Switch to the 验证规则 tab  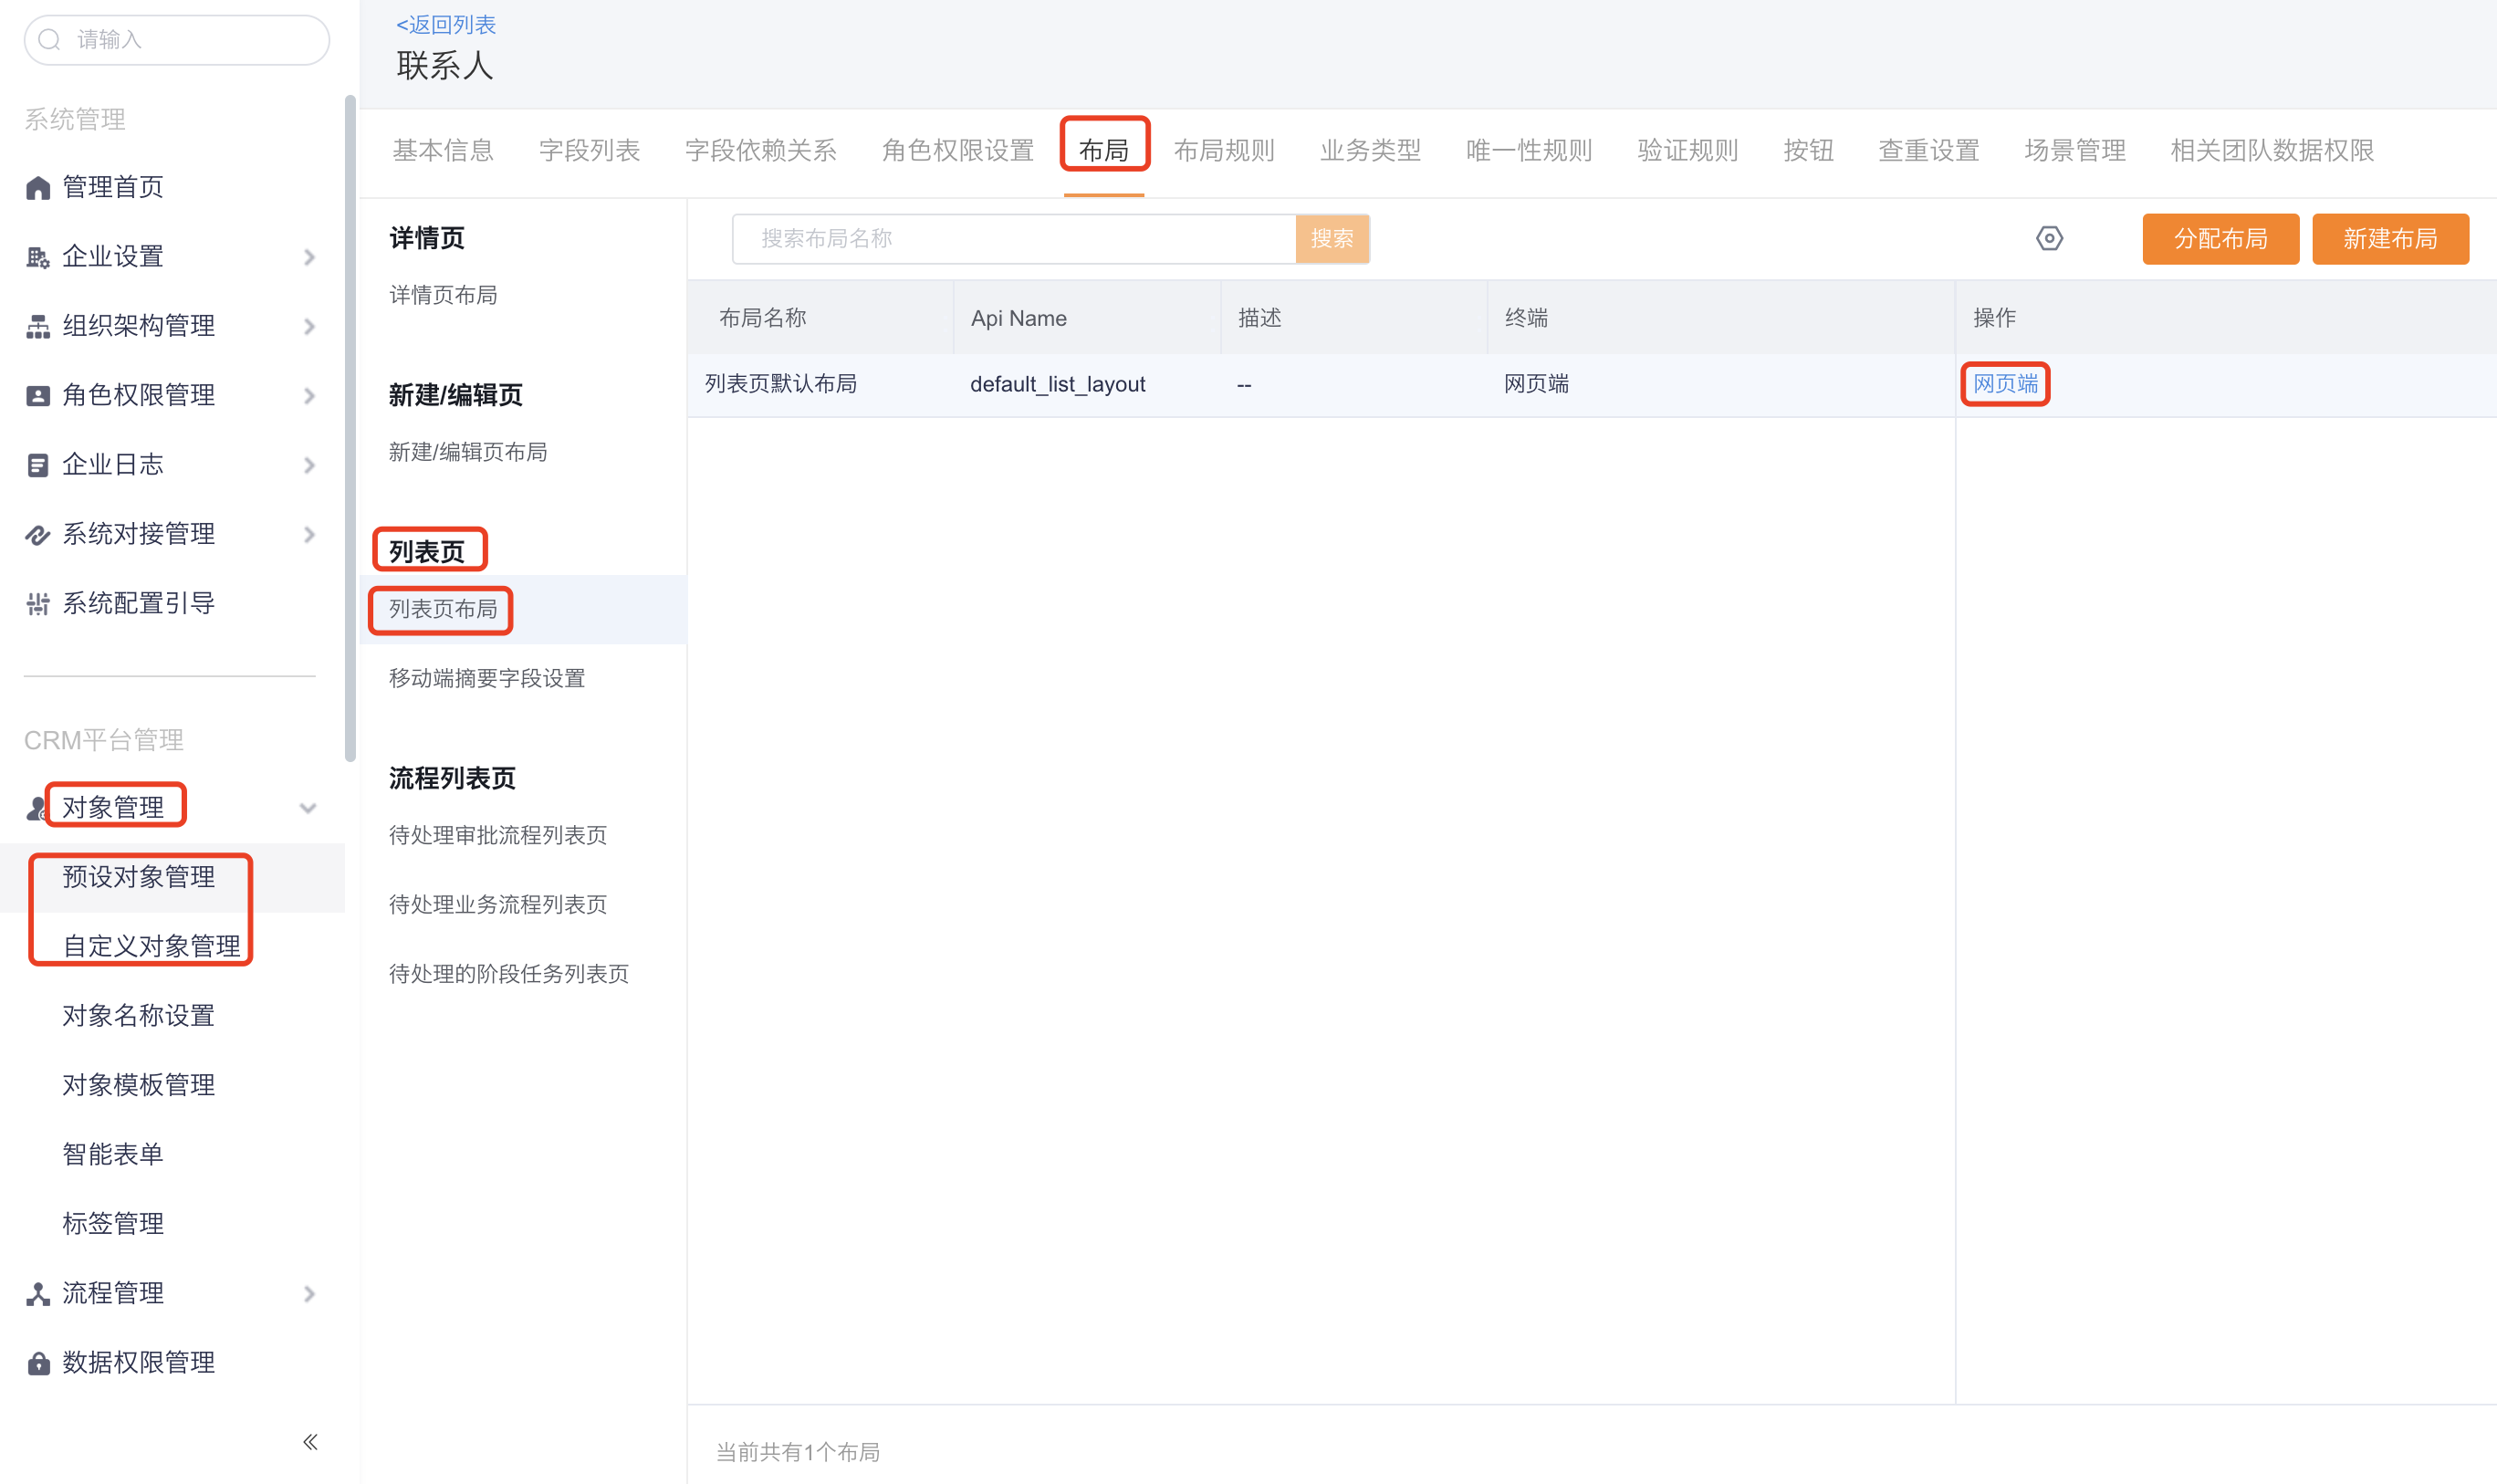(x=1688, y=151)
